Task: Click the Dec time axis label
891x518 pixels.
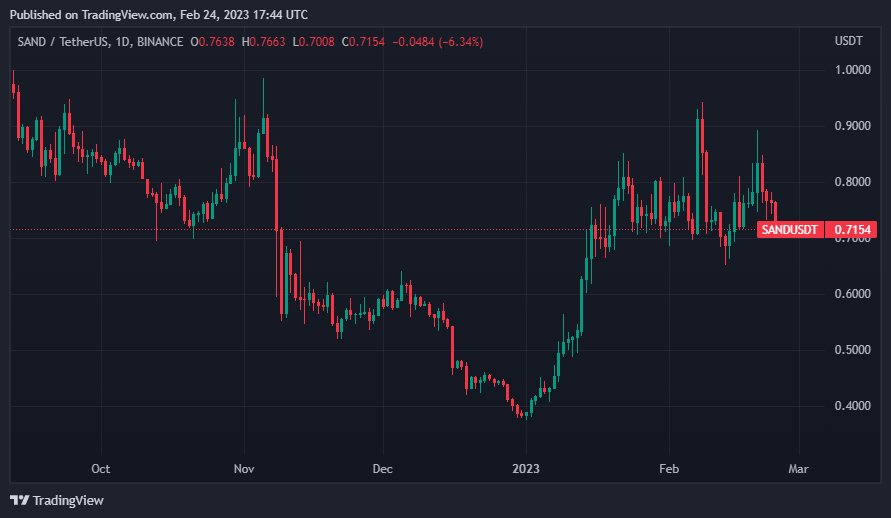Action: point(382,469)
